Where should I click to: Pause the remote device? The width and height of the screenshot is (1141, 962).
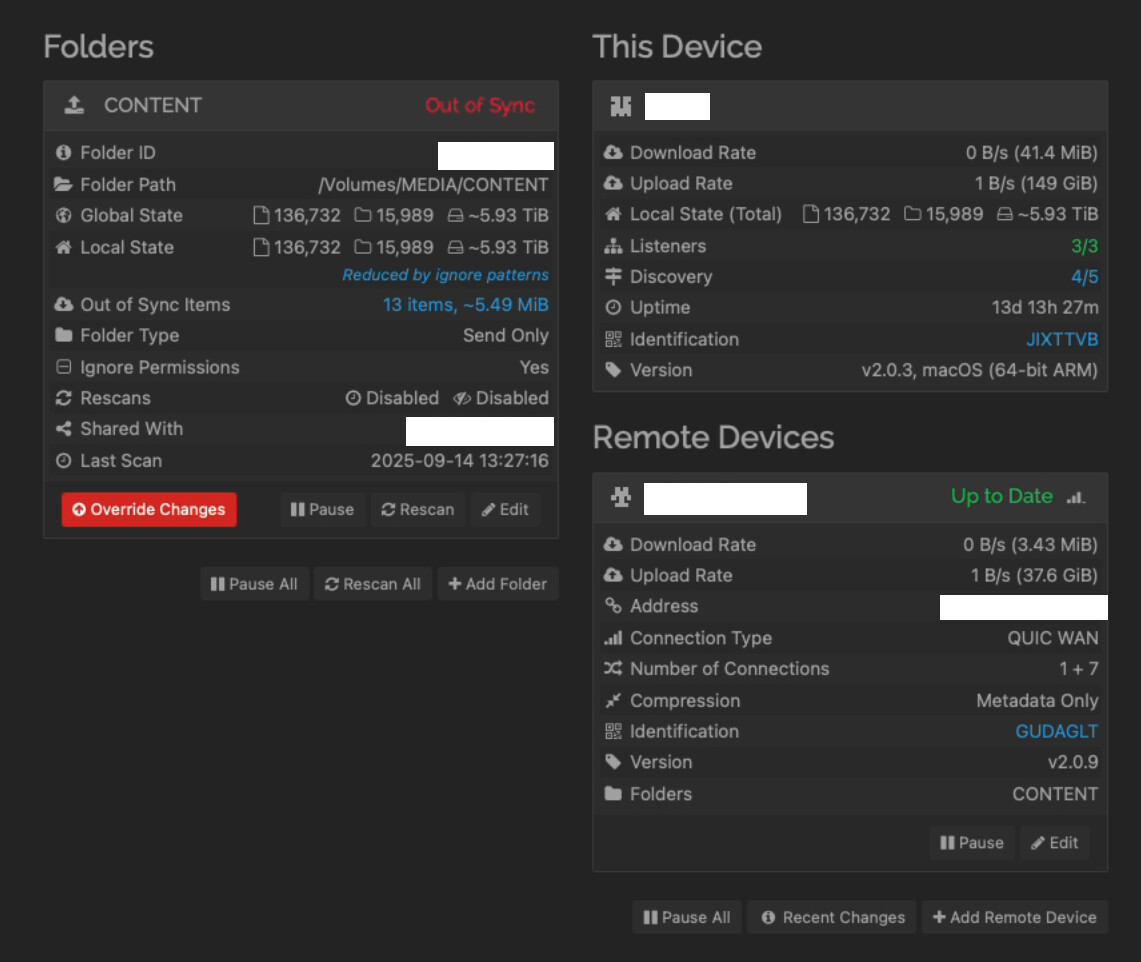point(971,843)
